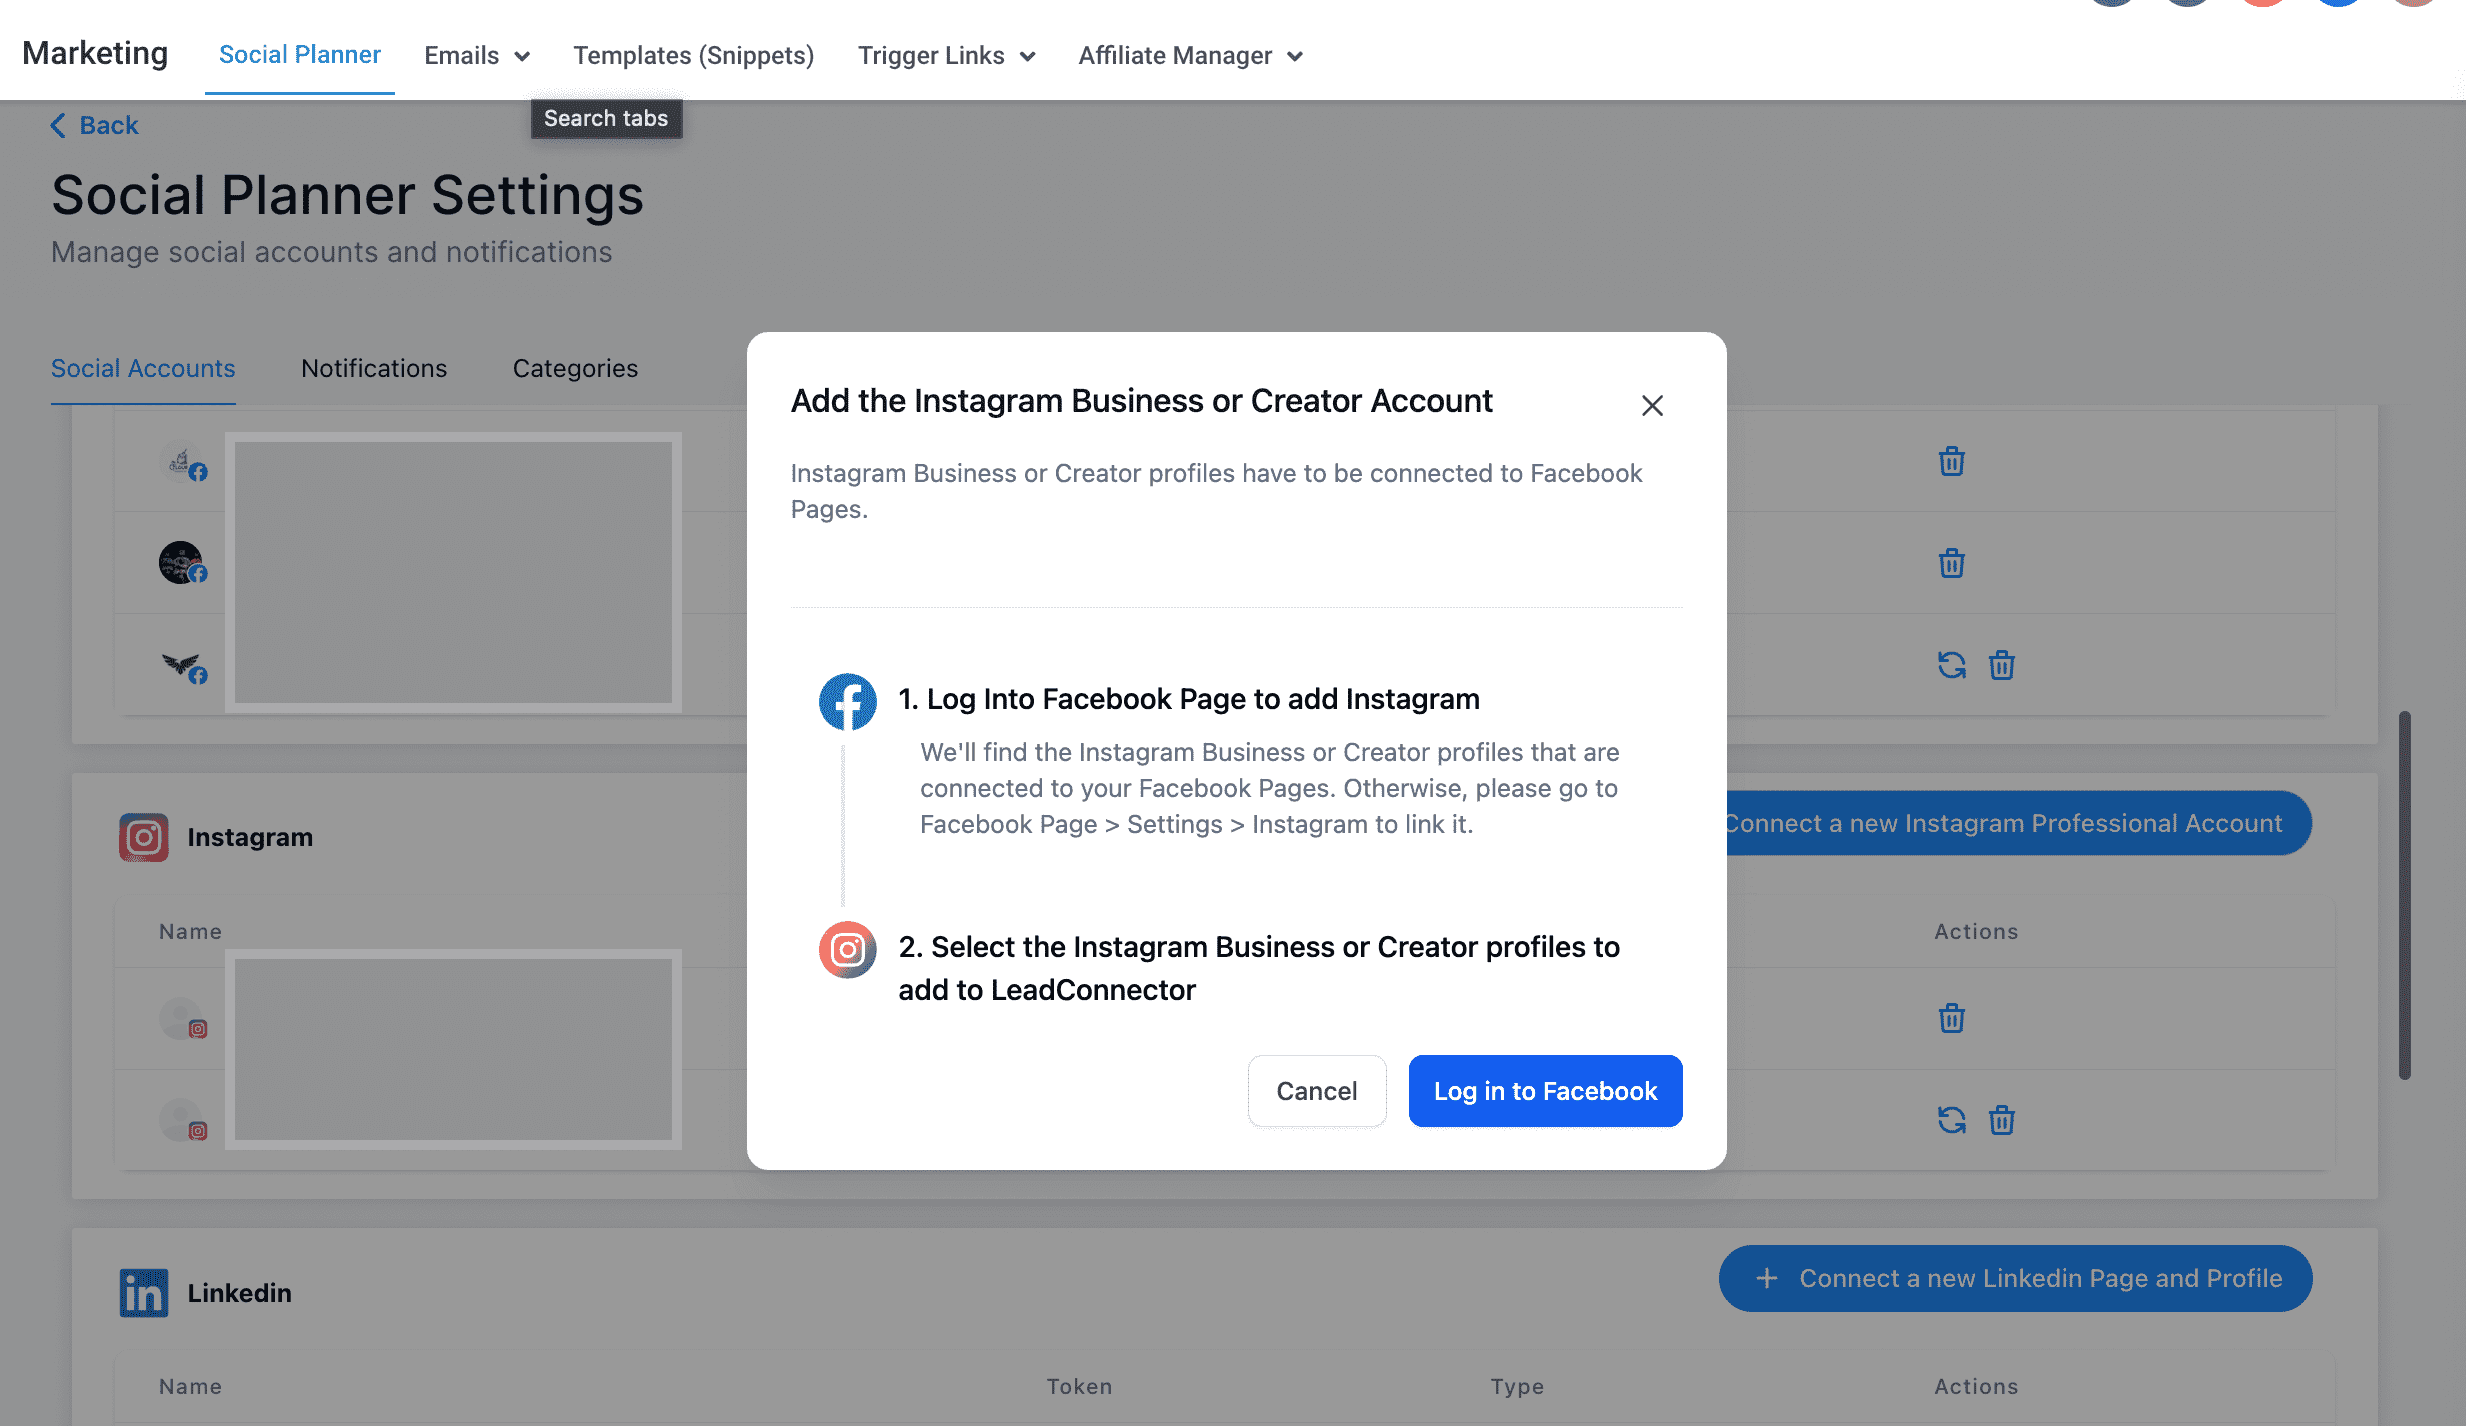The height and width of the screenshot is (1426, 2466).
Task: Switch to the Social Accounts tab
Action: [x=143, y=369]
